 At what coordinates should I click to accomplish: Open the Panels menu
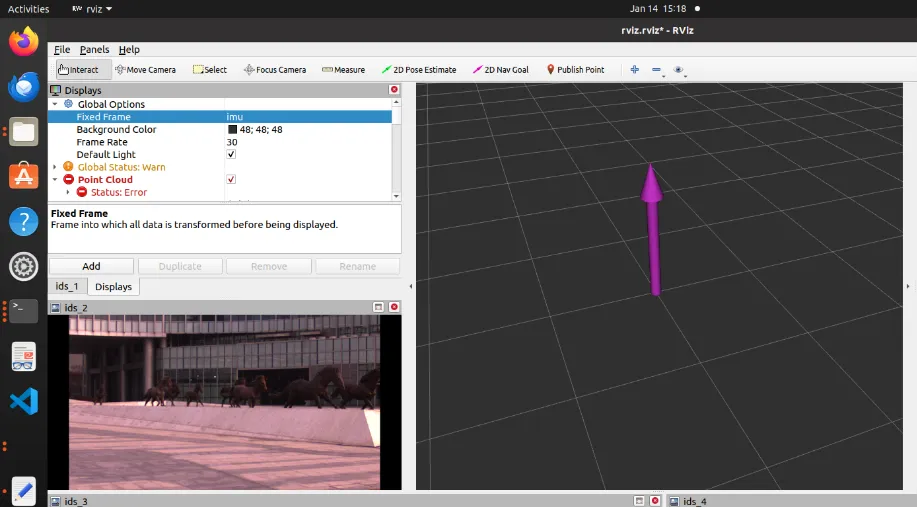click(94, 50)
